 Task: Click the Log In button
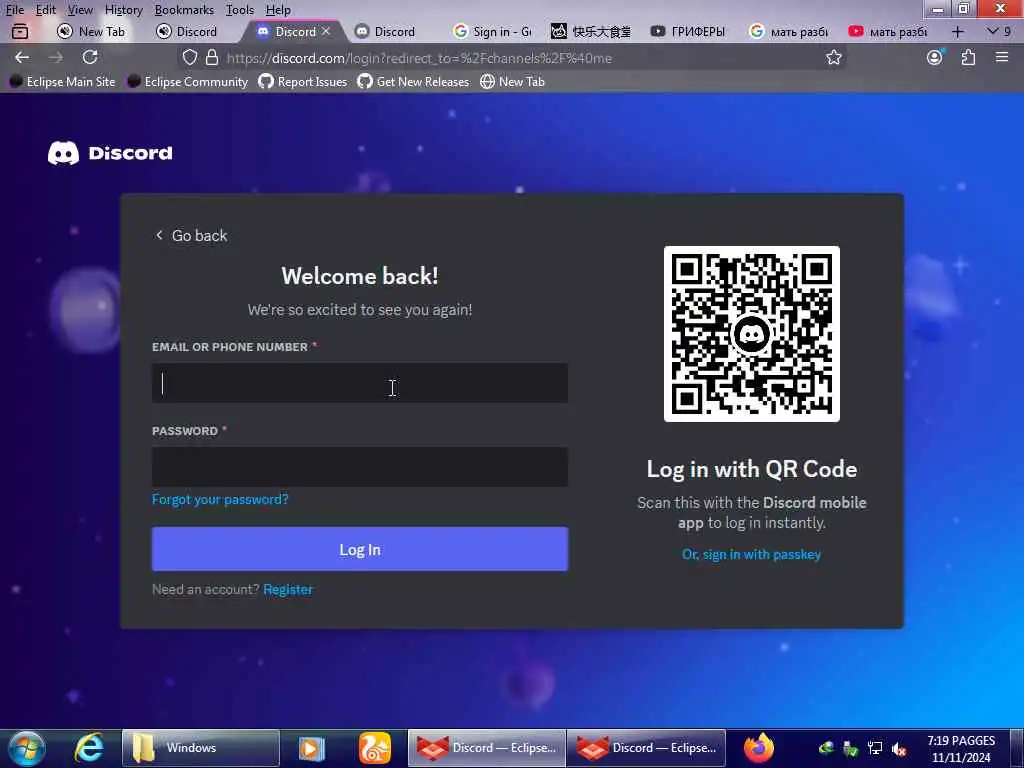coord(360,549)
